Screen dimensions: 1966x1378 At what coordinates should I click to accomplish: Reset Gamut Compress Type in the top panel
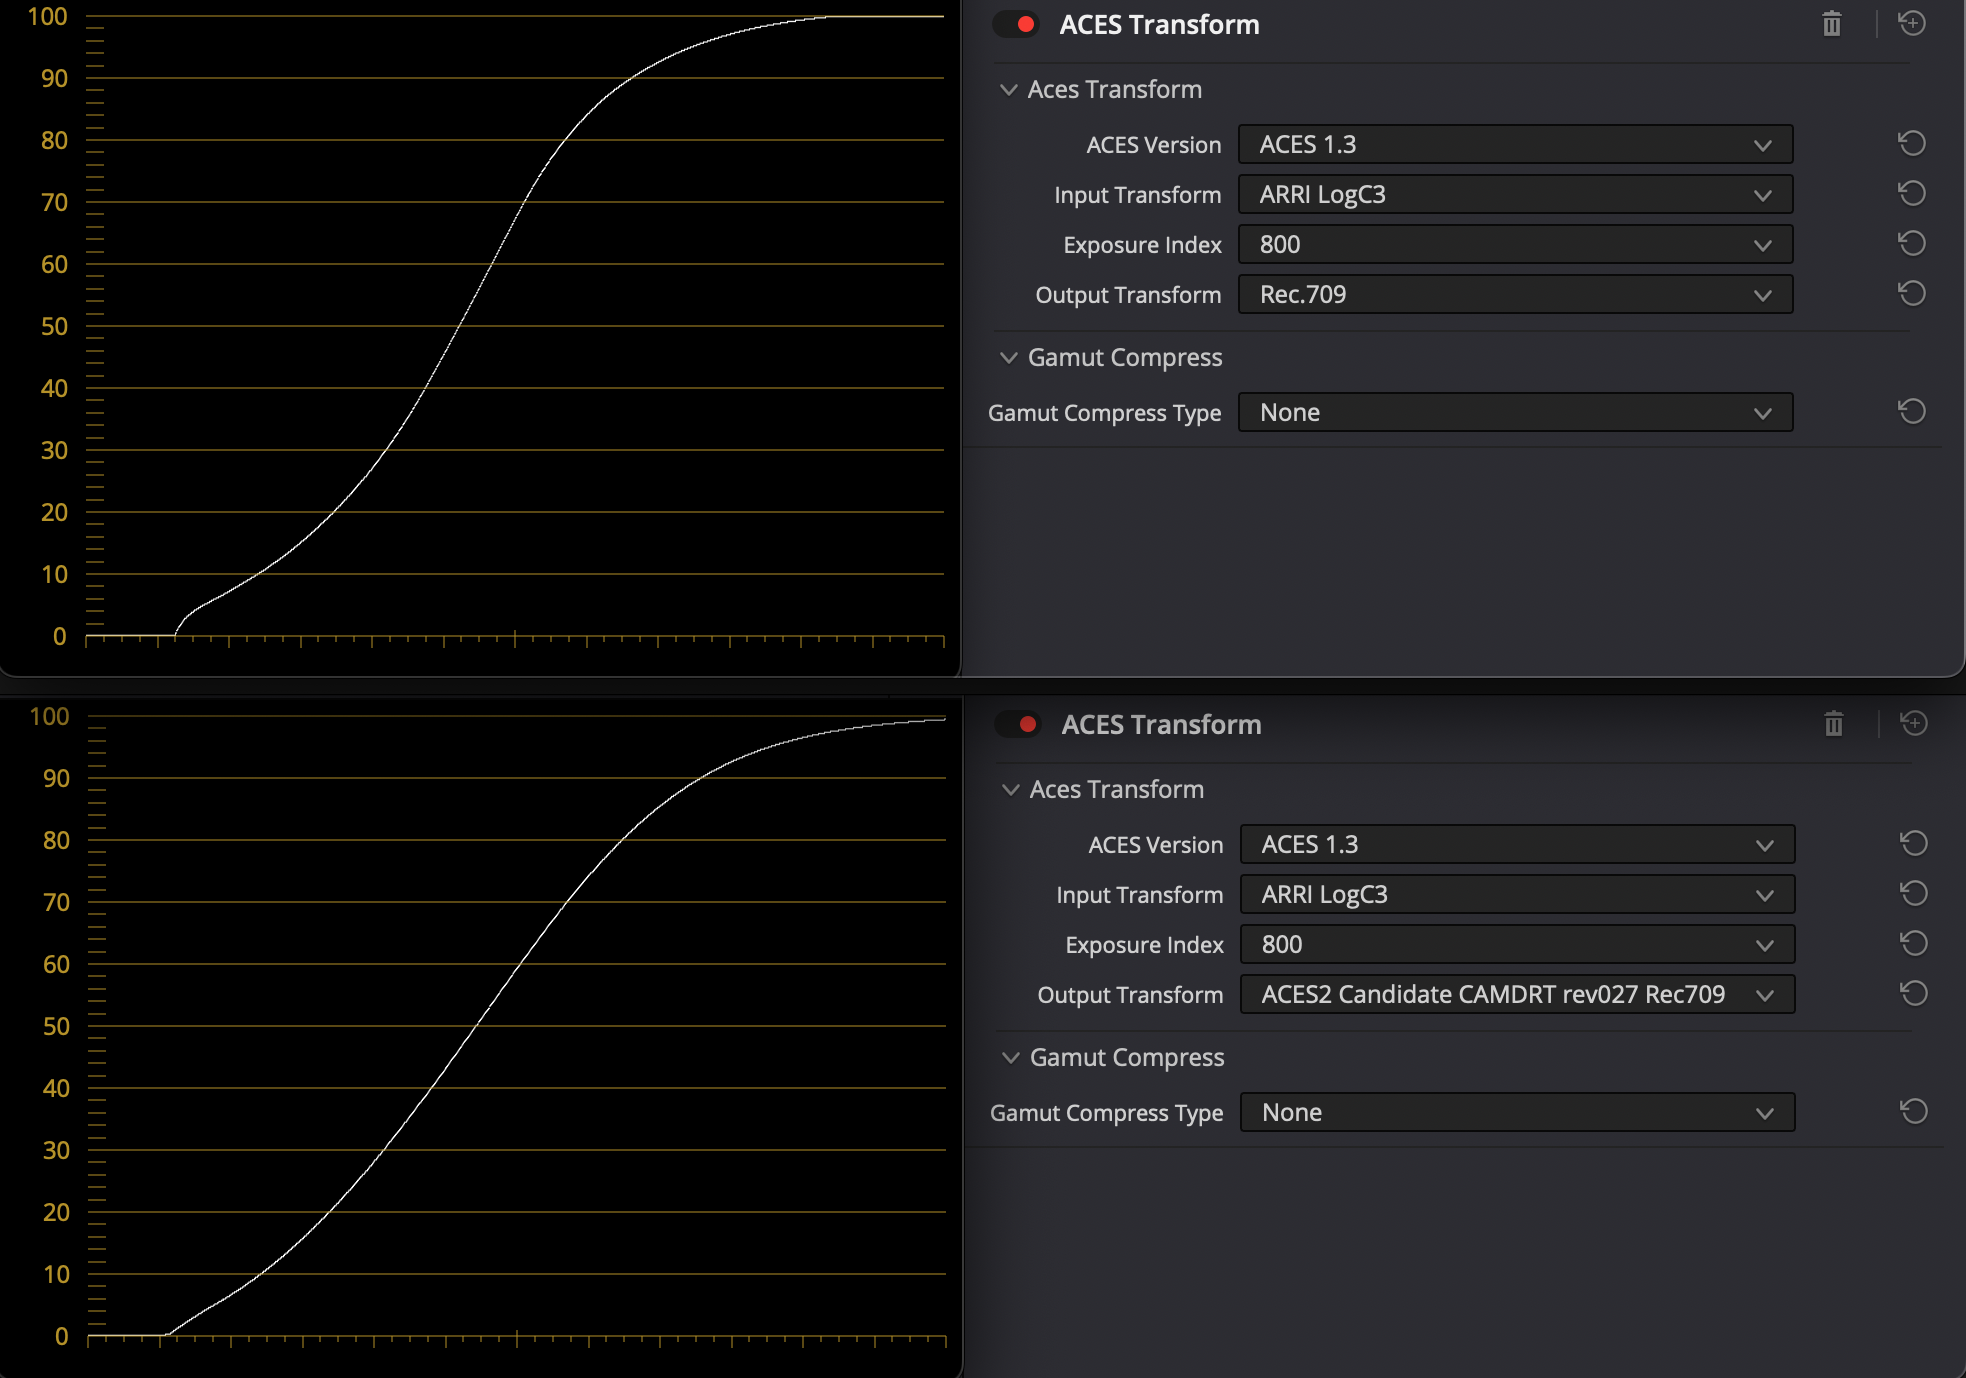(1912, 411)
